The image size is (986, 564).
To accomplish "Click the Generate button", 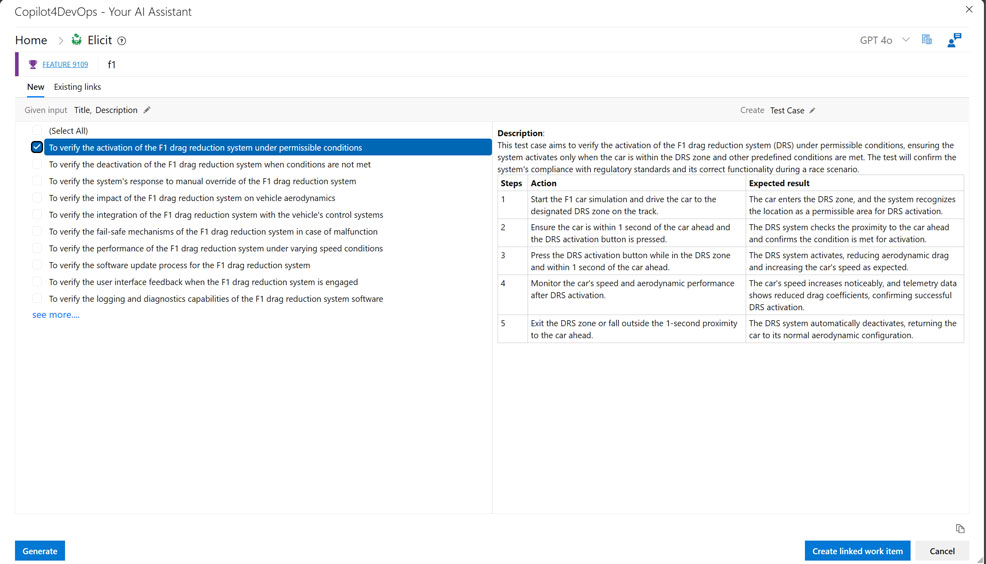I will pos(40,551).
